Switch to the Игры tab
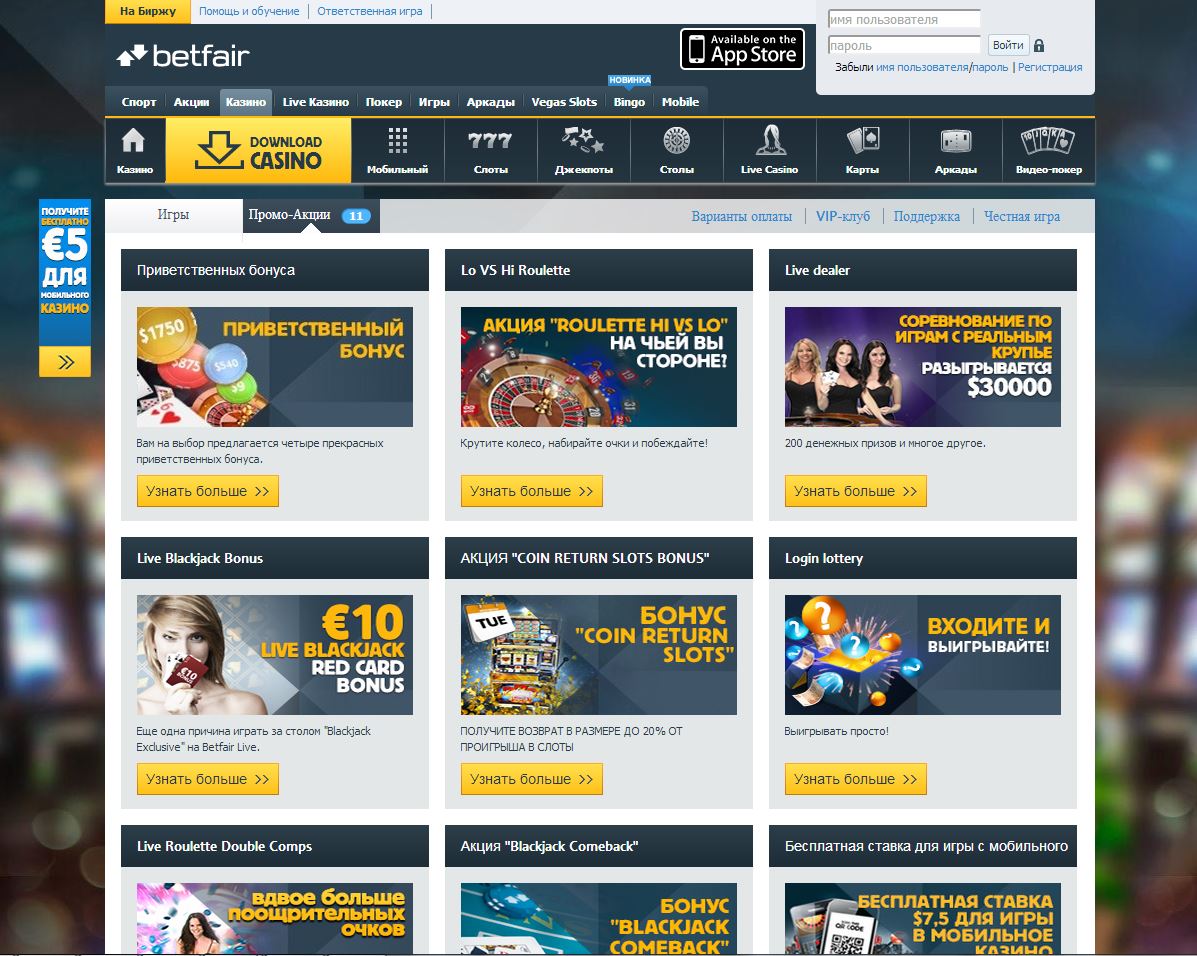 [173, 215]
